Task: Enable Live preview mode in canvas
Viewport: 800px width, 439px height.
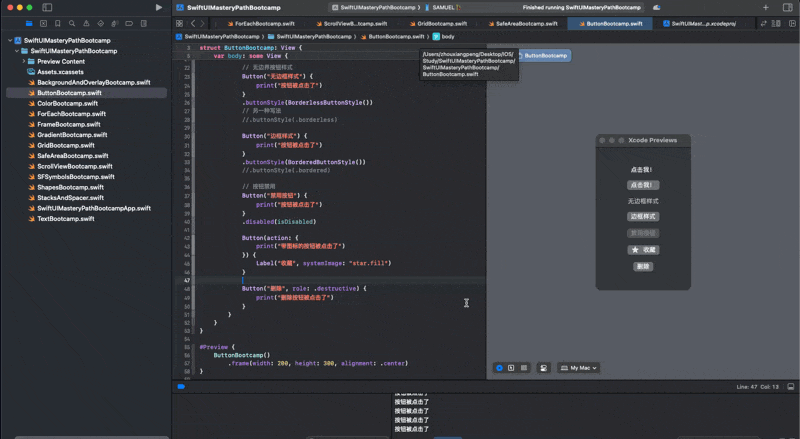Action: click(x=499, y=368)
